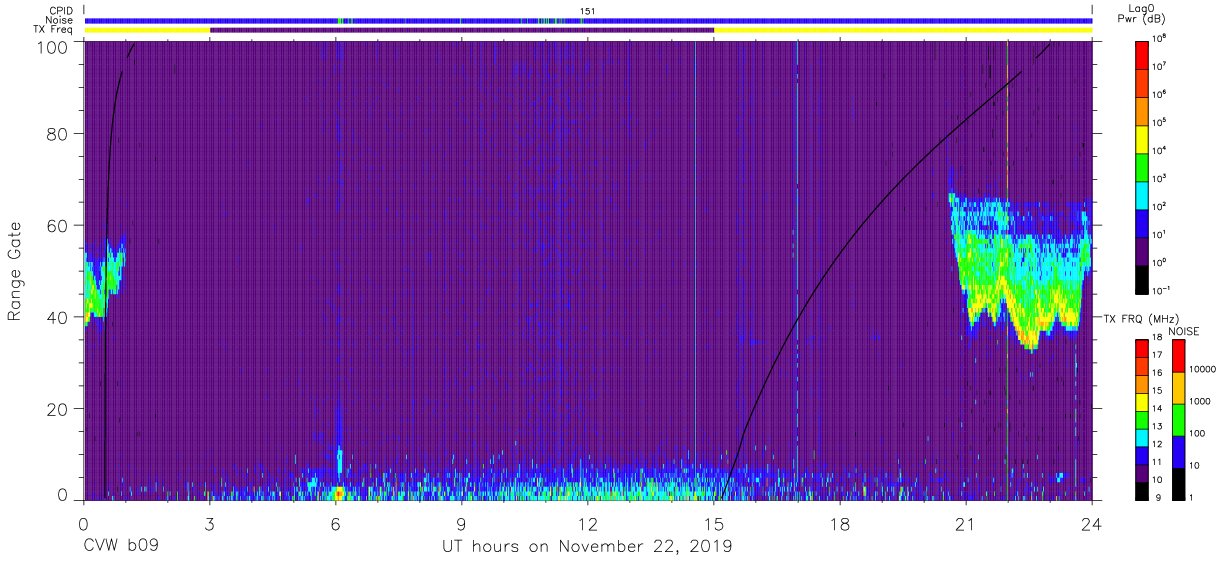The image size is (1228, 567).
Task: Select the orange segment of the NOISE colorbar
Action: tap(1177, 388)
